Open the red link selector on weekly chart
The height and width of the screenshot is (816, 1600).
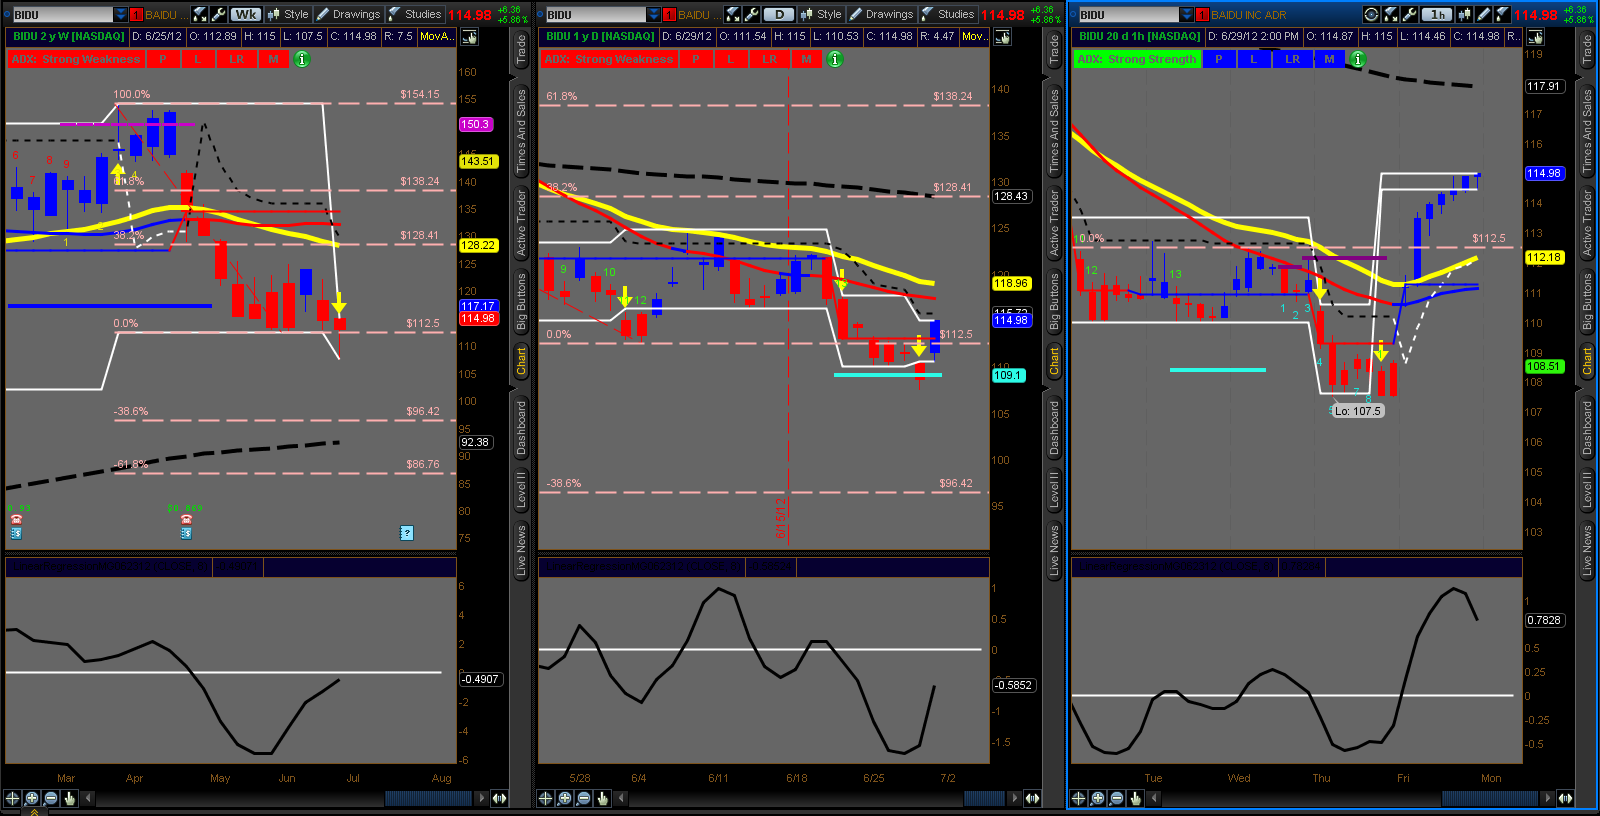point(137,14)
